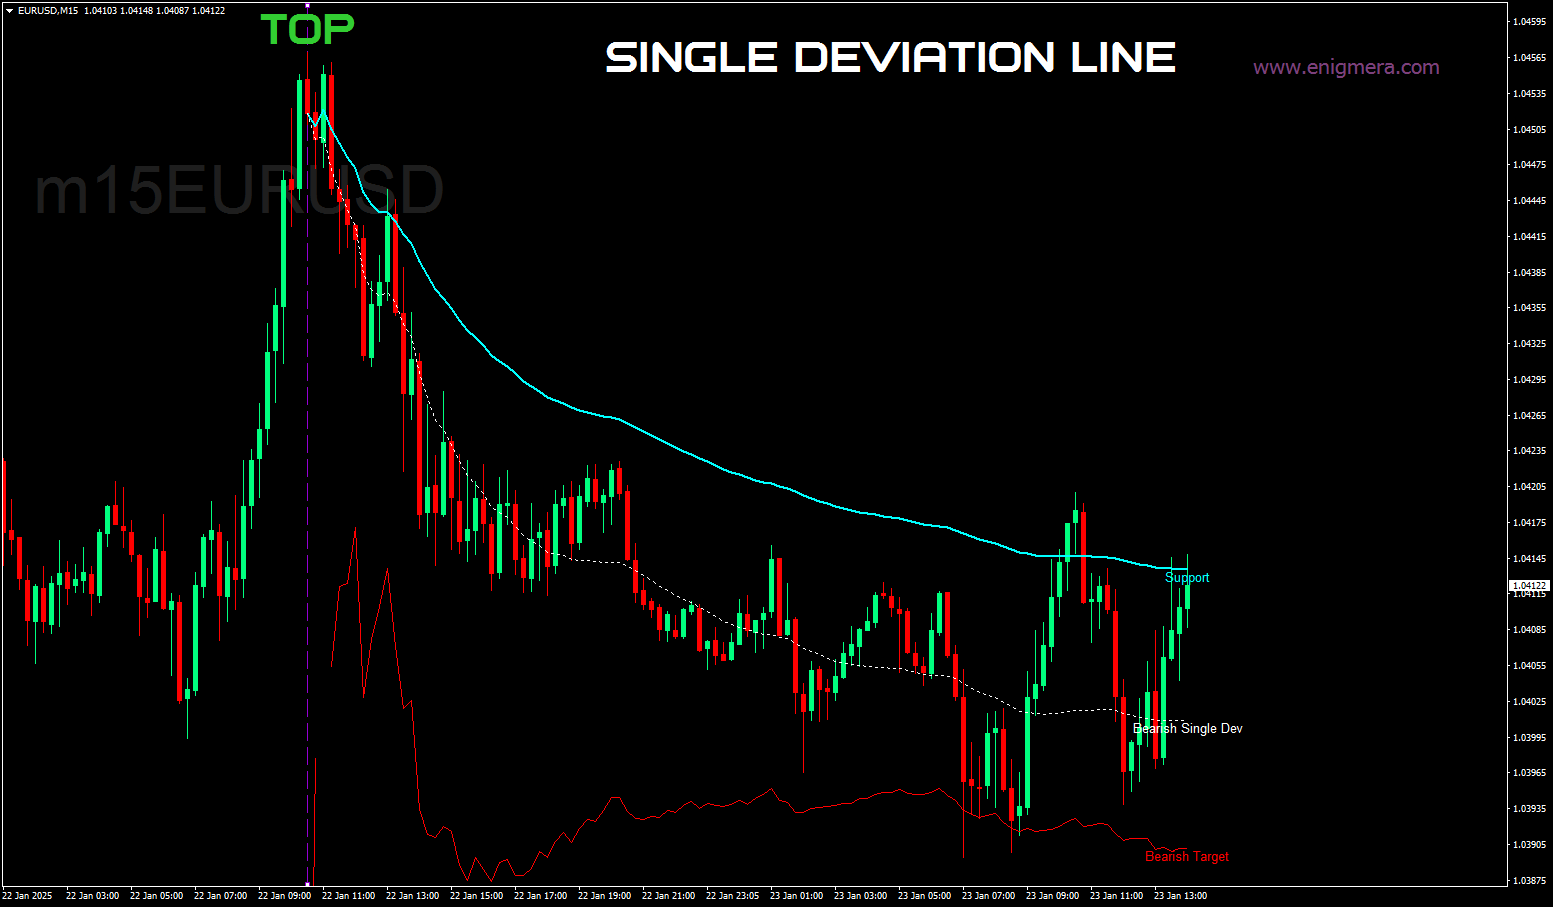
Task: Click the 22 Jan 03:00 time label
Action: (x=92, y=896)
